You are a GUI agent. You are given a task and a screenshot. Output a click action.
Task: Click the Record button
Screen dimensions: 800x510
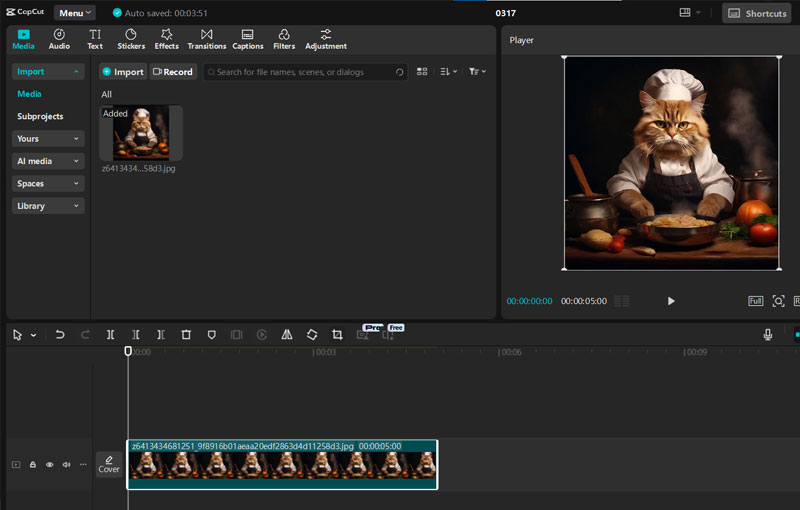(x=172, y=72)
